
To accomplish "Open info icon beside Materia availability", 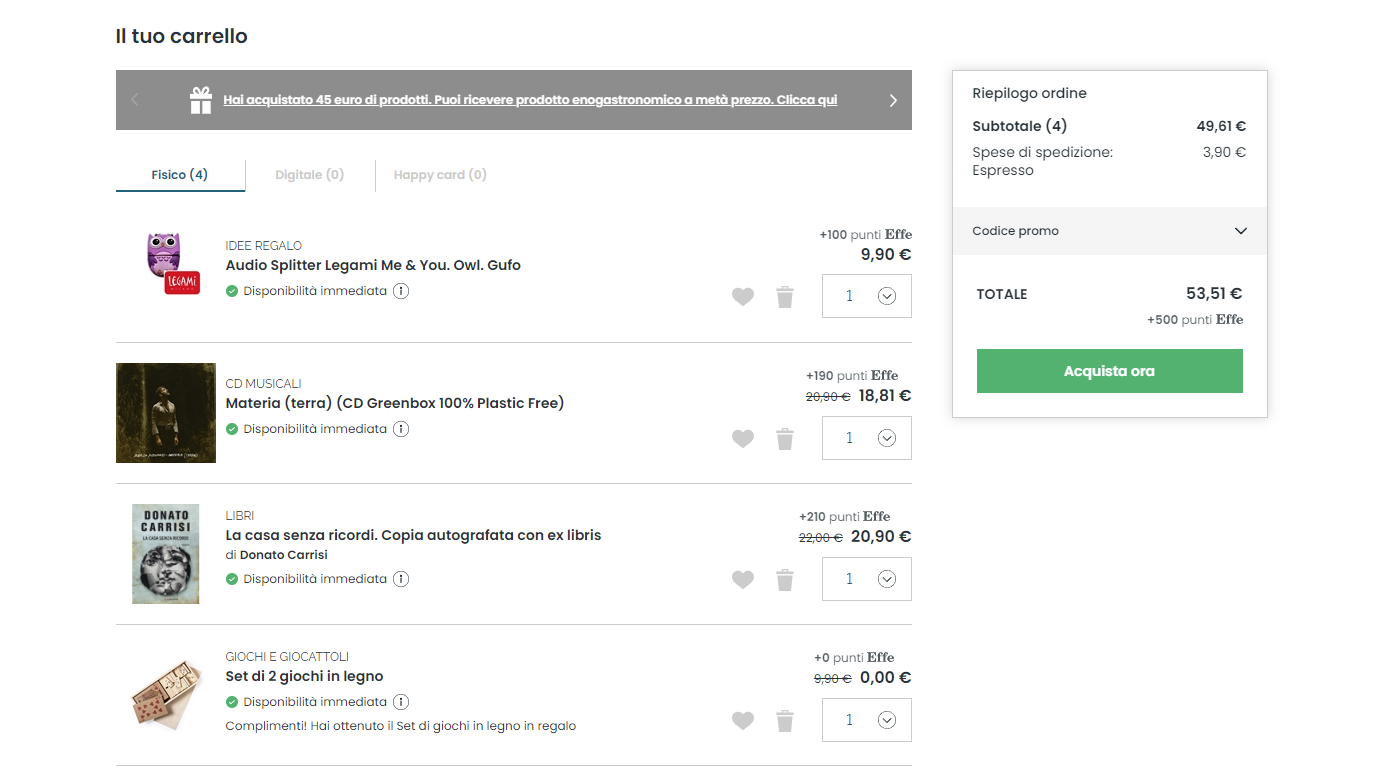I will point(401,429).
